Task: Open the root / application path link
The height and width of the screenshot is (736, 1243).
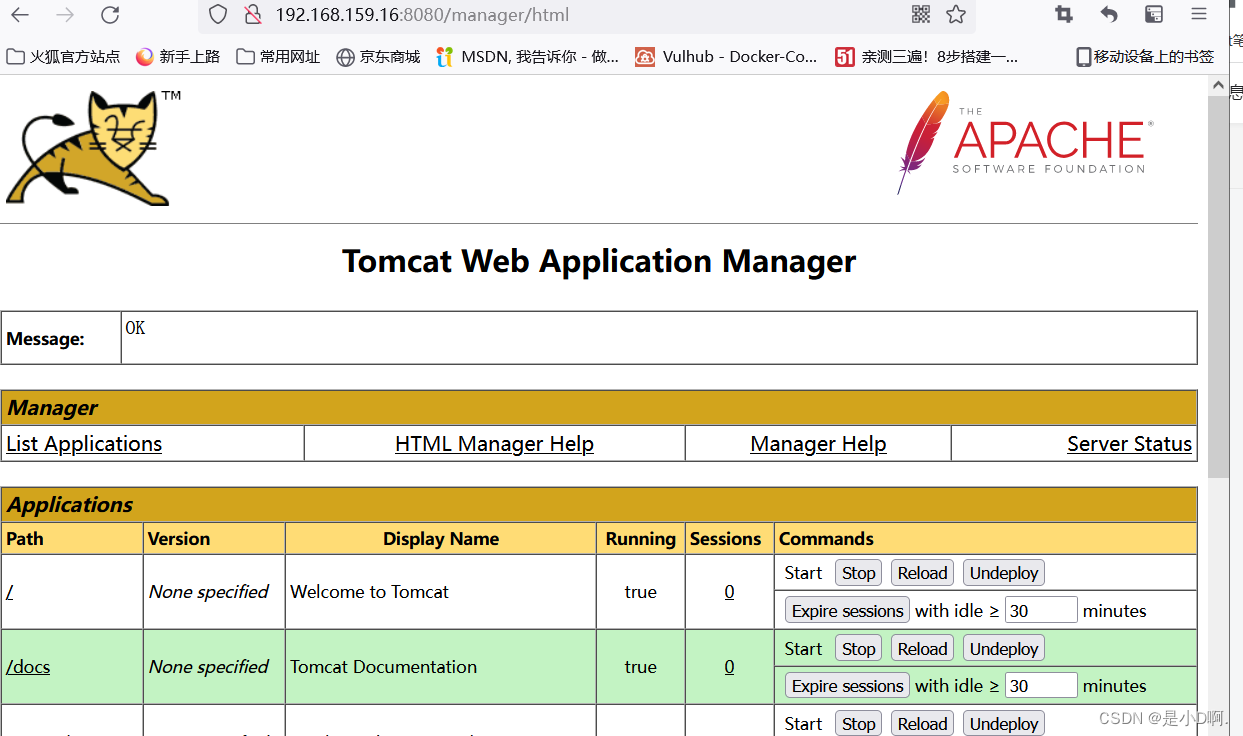Action: [10, 592]
